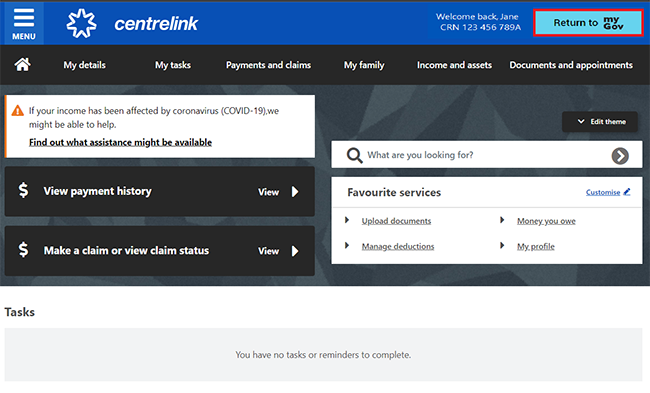Viewport: 650px width, 393px height.
Task: Open Find out what assistance might be available
Action: tap(120, 142)
